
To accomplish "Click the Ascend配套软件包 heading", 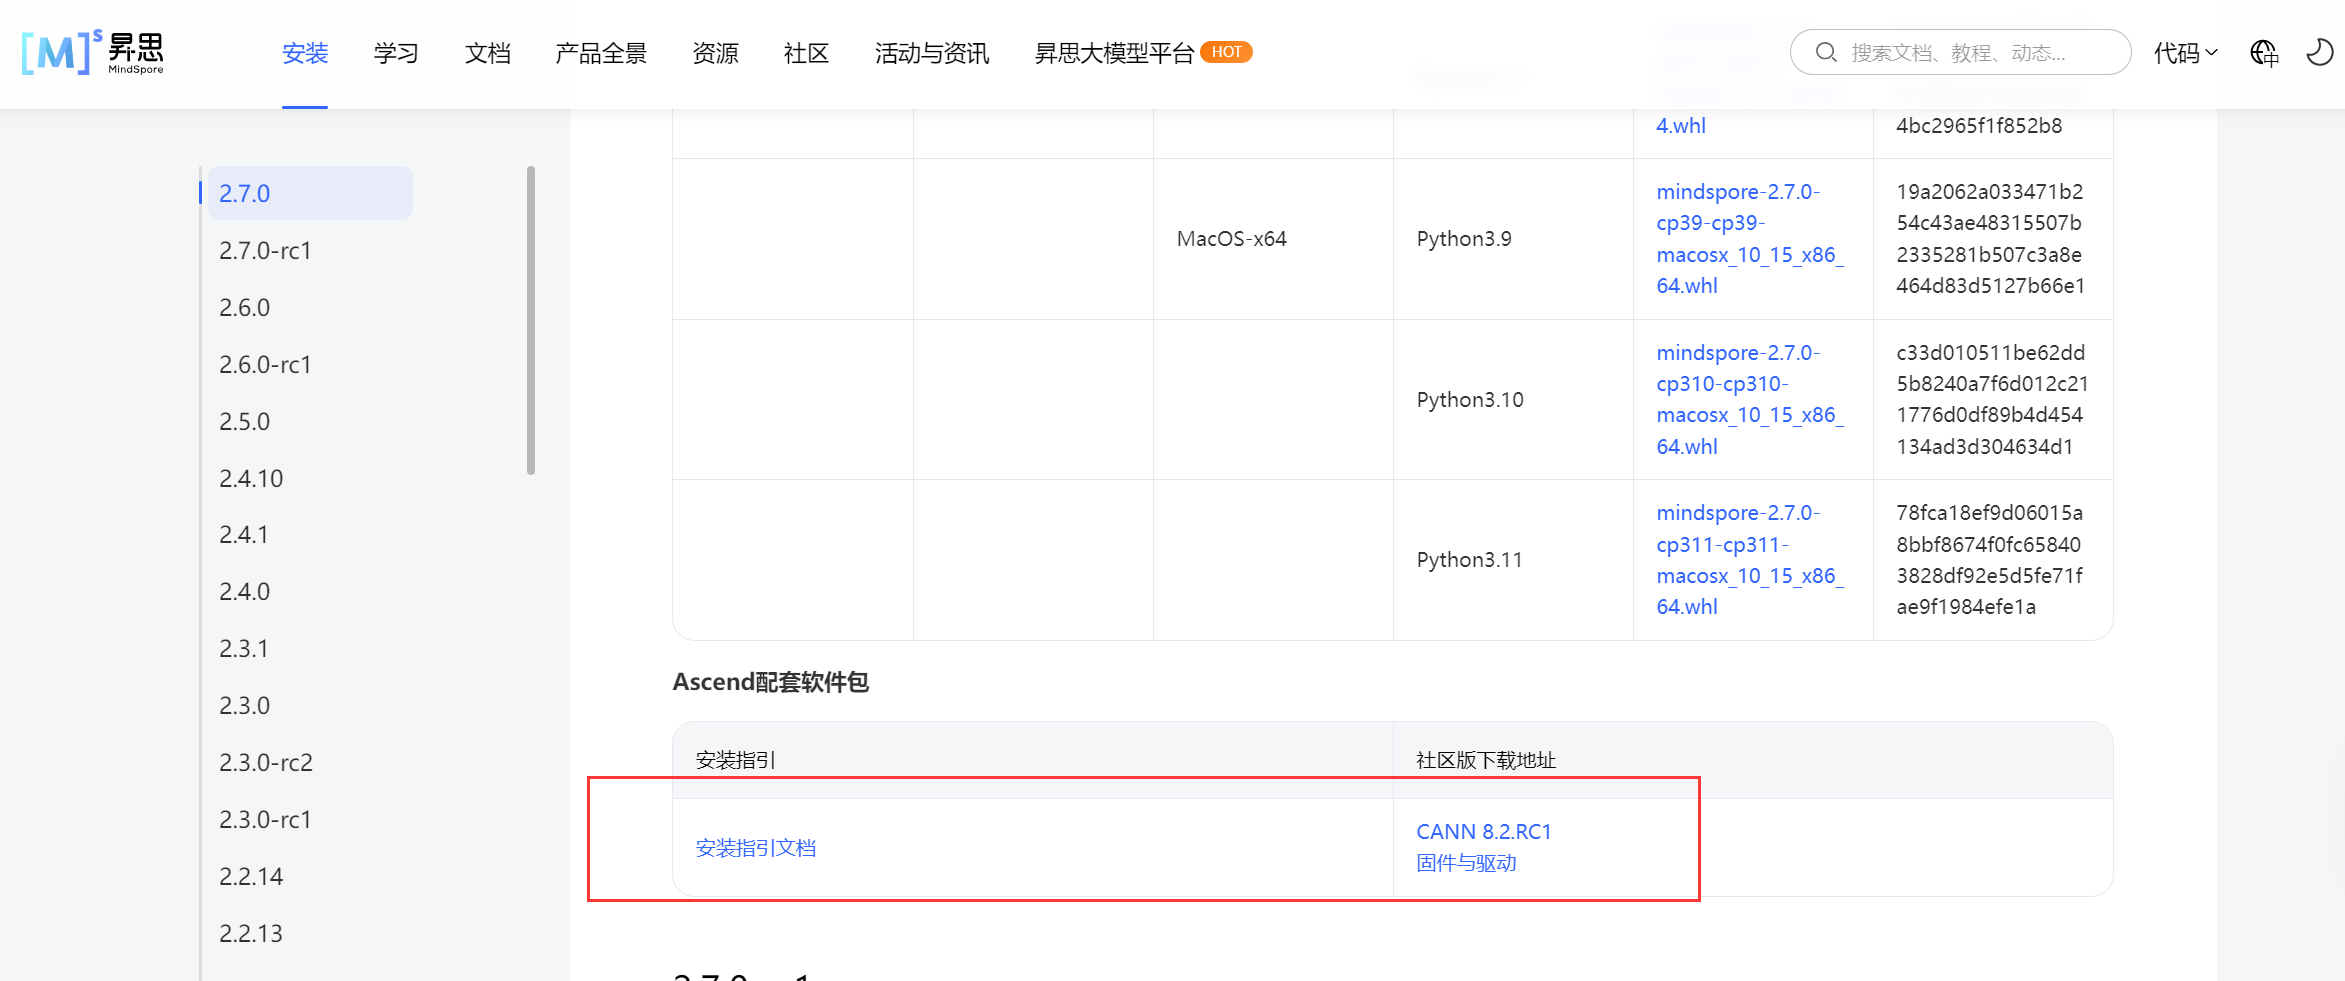I will [x=771, y=682].
